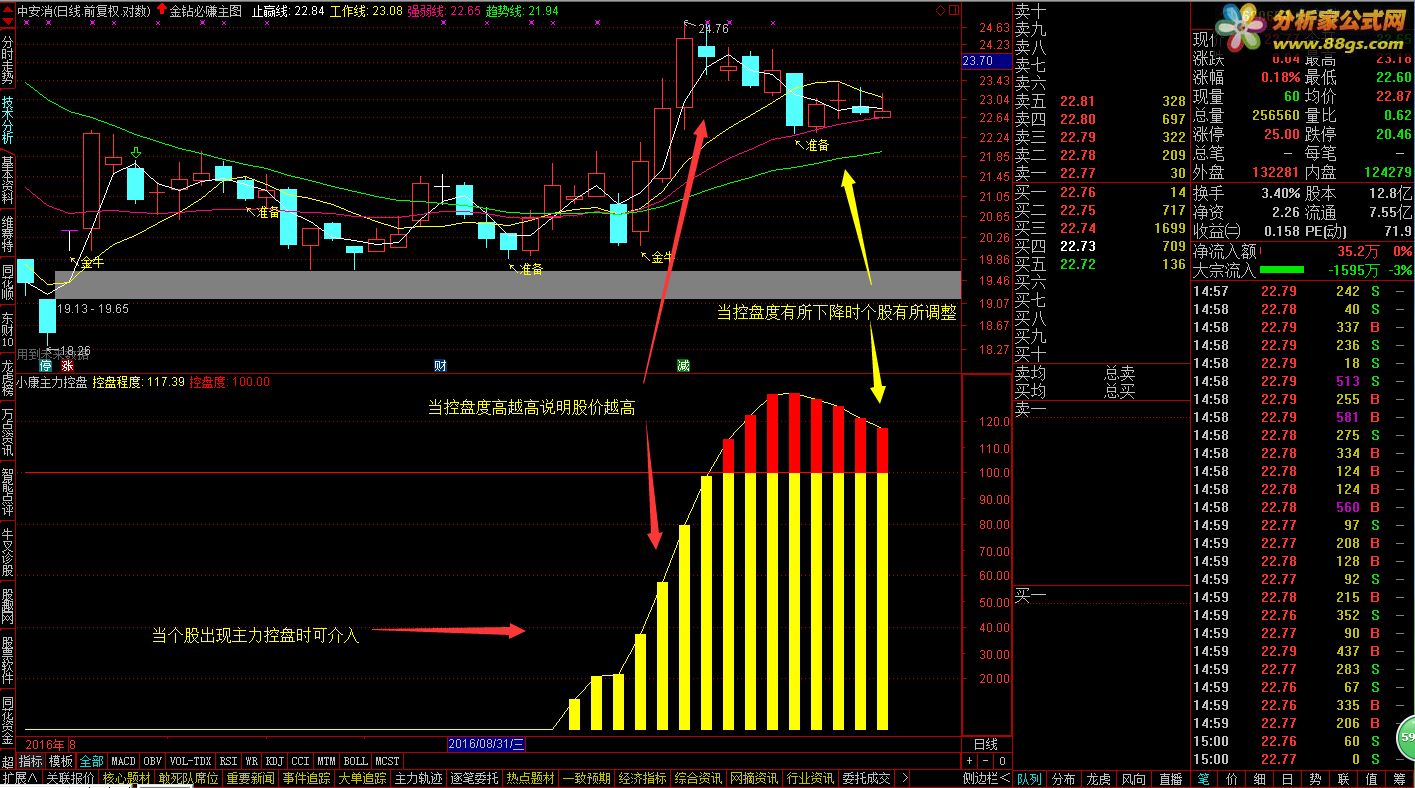Click the green down-arrow signal on candlestick
The height and width of the screenshot is (788, 1415).
pos(135,153)
